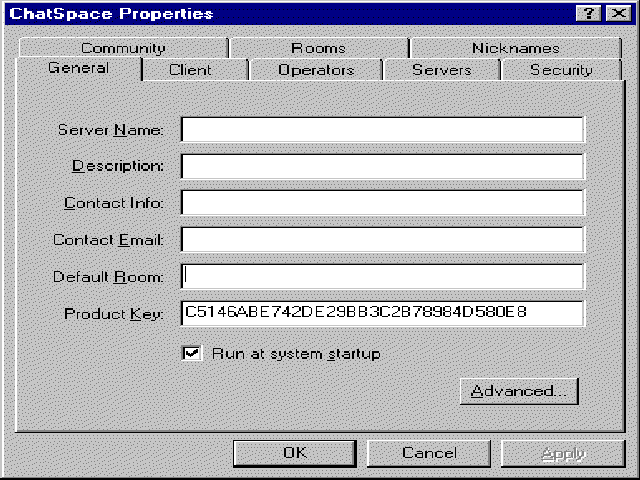Focus the Description text box
The height and width of the screenshot is (480, 640).
coord(382,166)
